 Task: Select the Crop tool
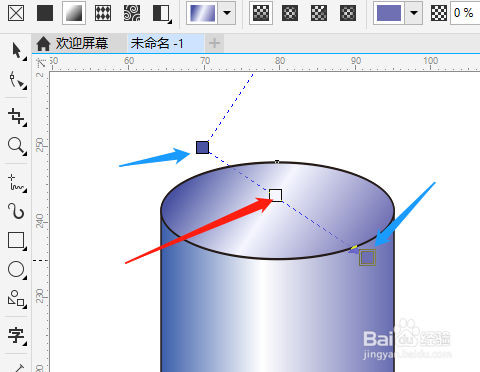tap(17, 117)
